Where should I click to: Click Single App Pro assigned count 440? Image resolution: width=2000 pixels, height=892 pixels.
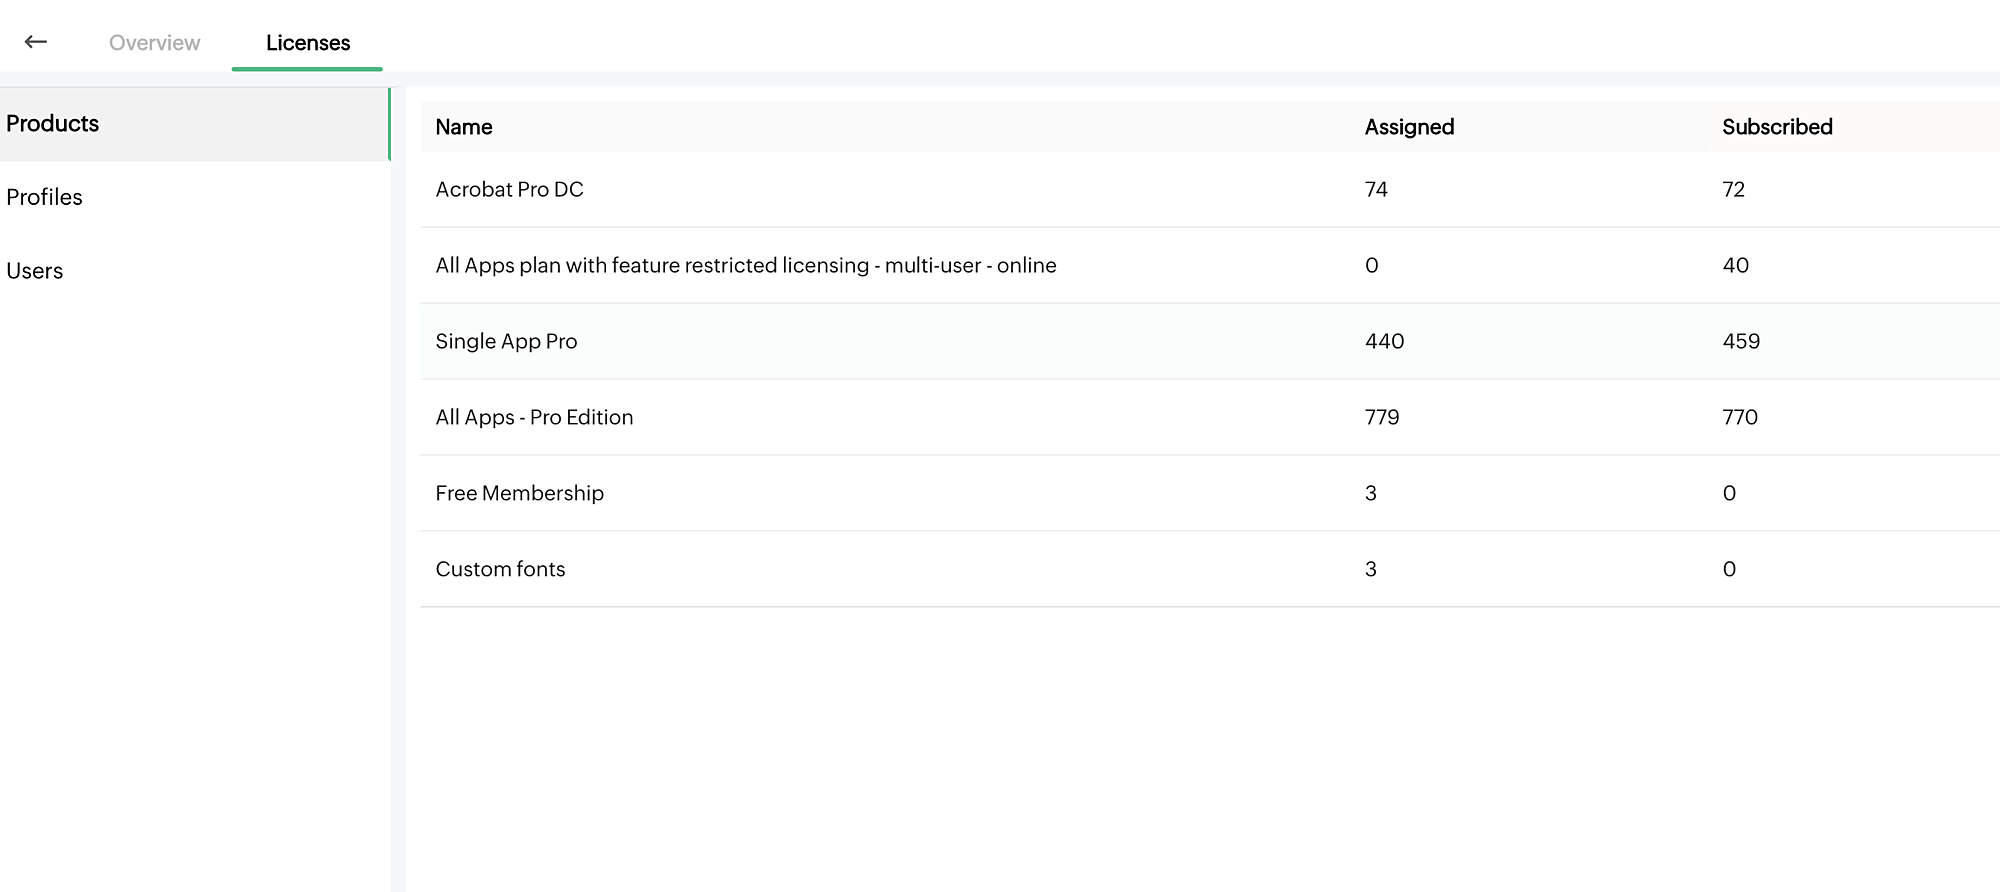tap(1385, 342)
